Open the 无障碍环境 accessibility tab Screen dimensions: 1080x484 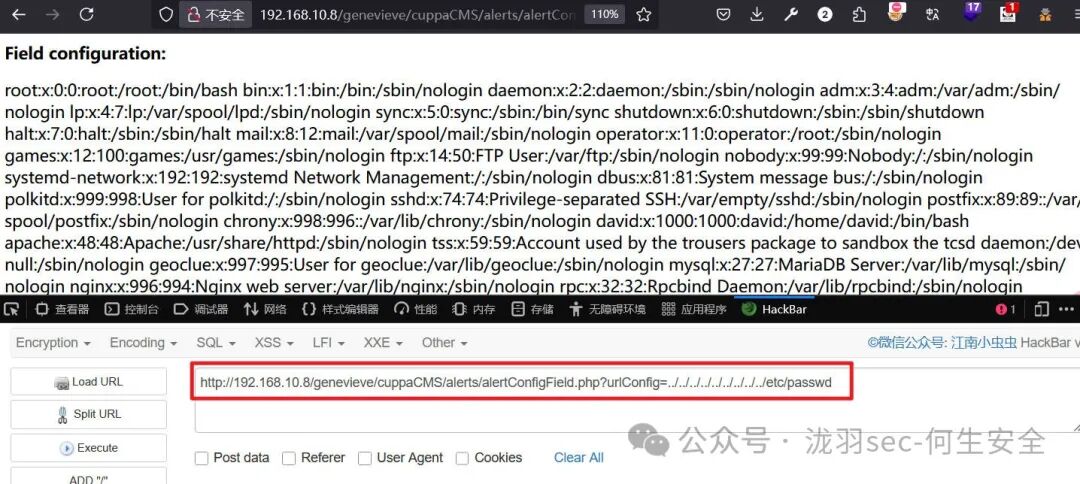tap(608, 309)
